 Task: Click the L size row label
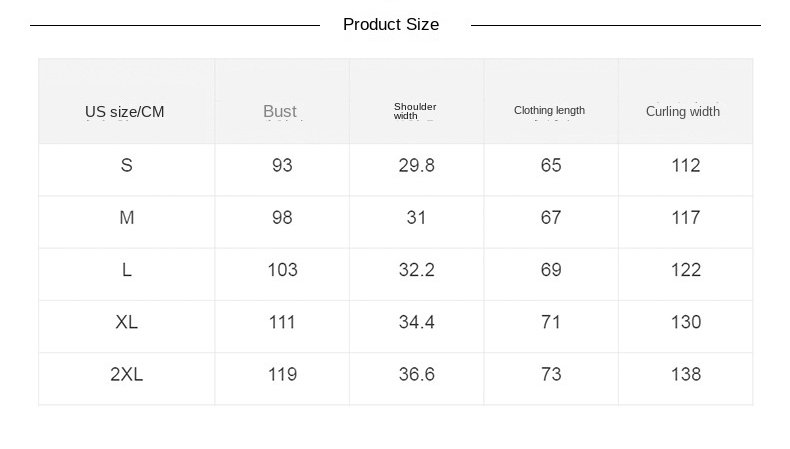[x=127, y=270]
